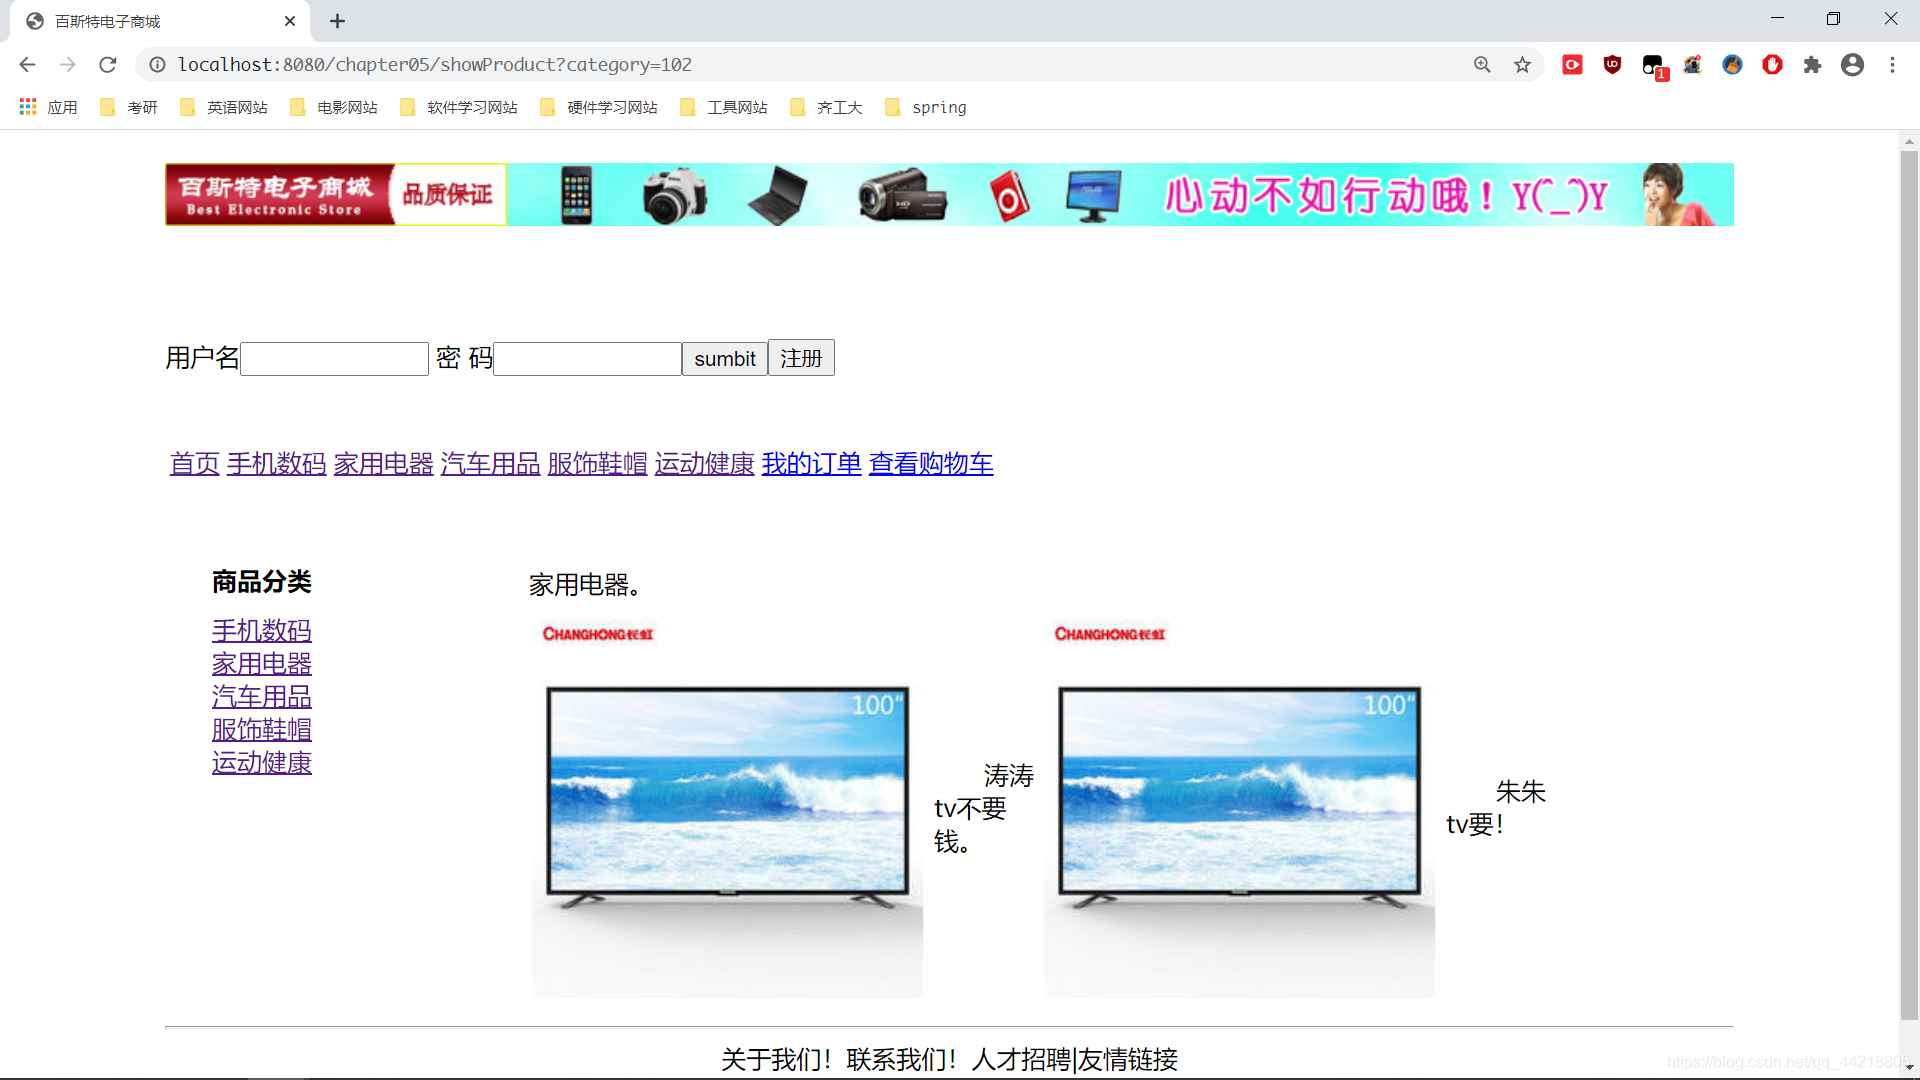
Task: Reload the page with refresh icon
Action: click(108, 65)
